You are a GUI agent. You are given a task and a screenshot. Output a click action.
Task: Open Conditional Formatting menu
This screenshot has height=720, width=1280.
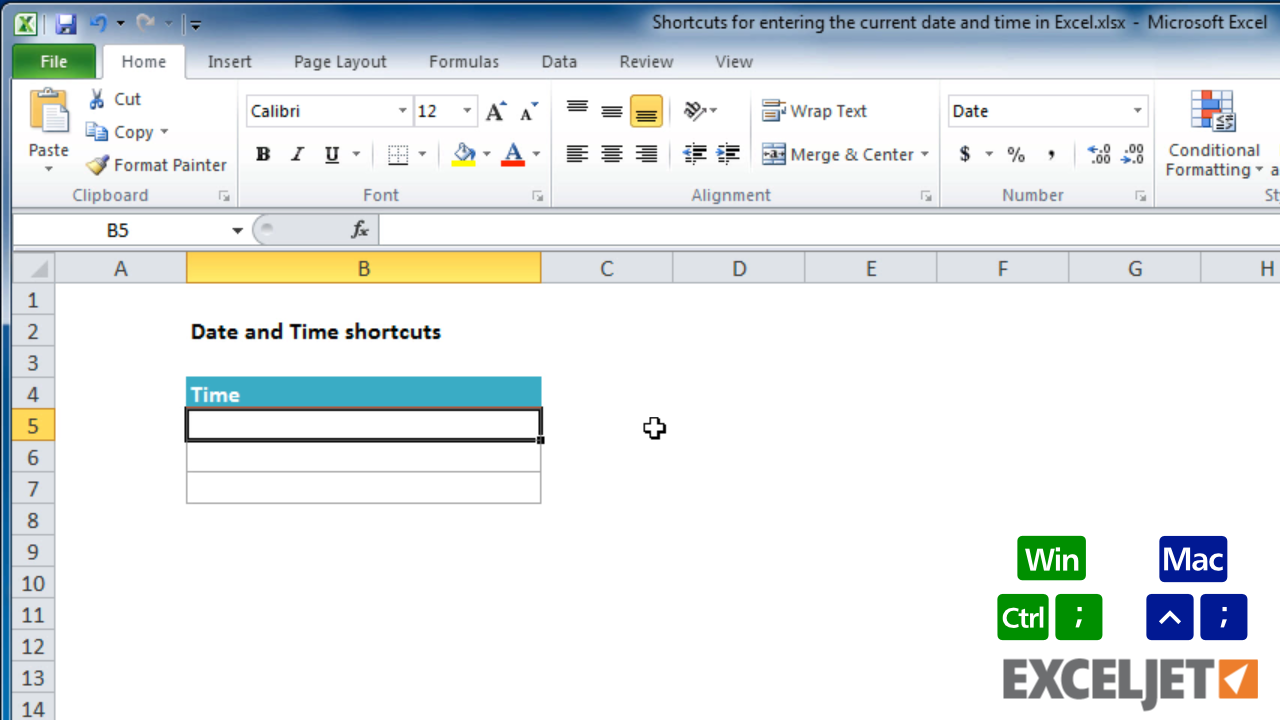1214,135
